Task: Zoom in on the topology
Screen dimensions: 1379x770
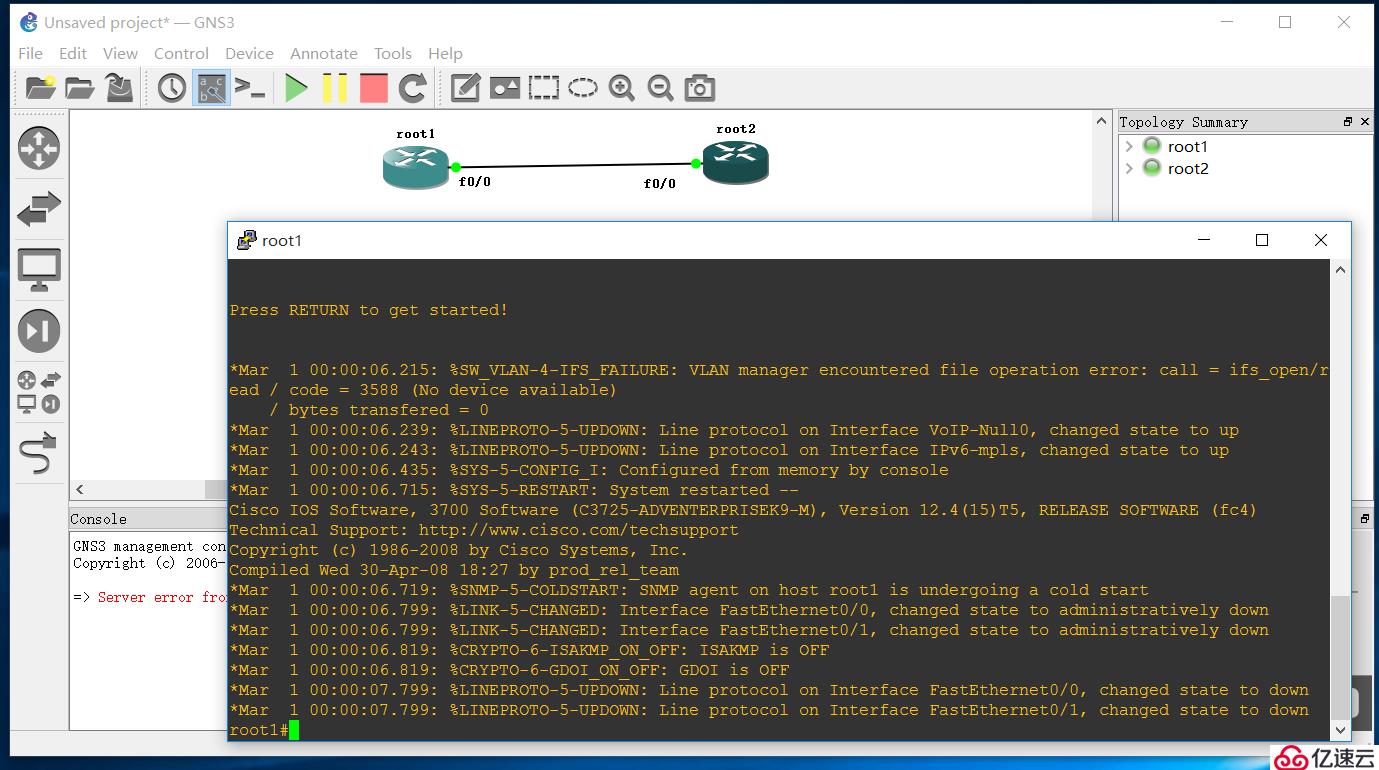Action: click(x=622, y=88)
